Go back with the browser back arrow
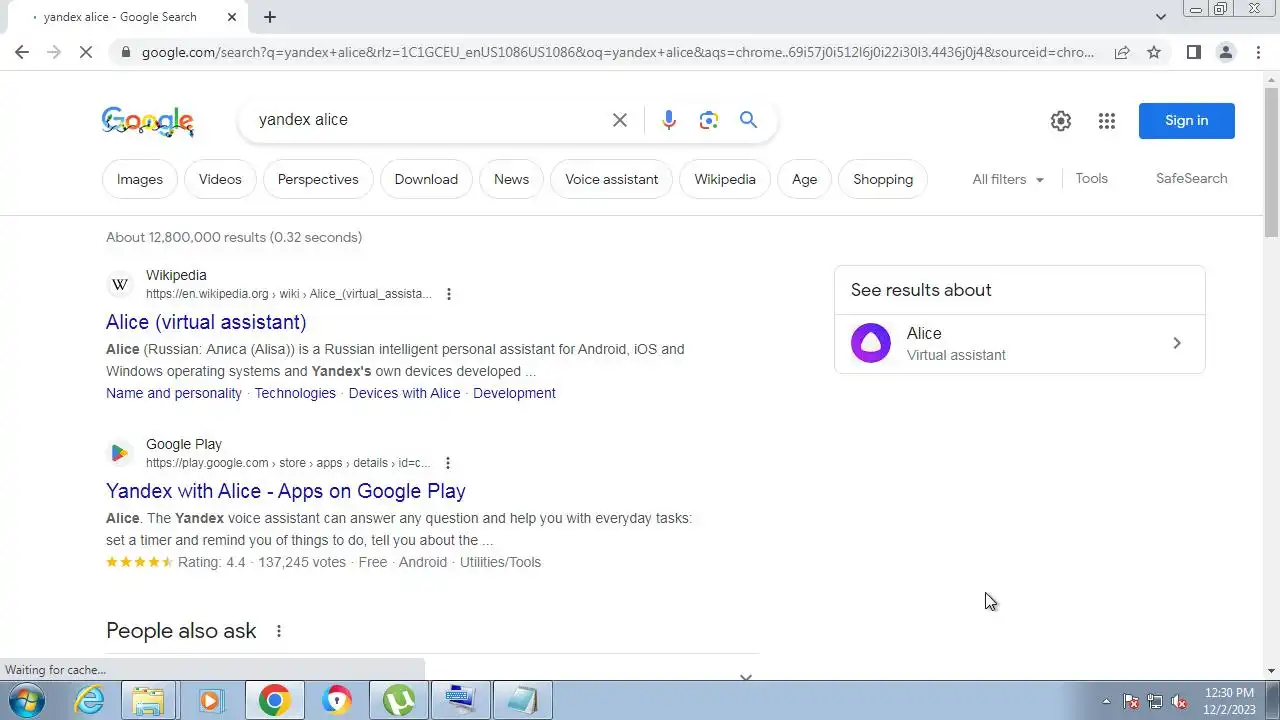Image resolution: width=1280 pixels, height=720 pixels. (22, 52)
